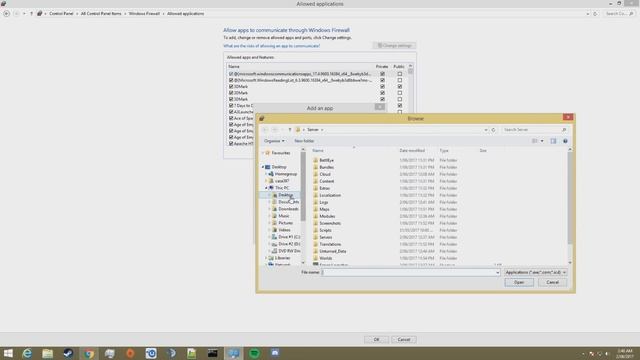This screenshot has height=360, width=640.
Task: Click the OK button in Allowed applications window
Action: 376,340
